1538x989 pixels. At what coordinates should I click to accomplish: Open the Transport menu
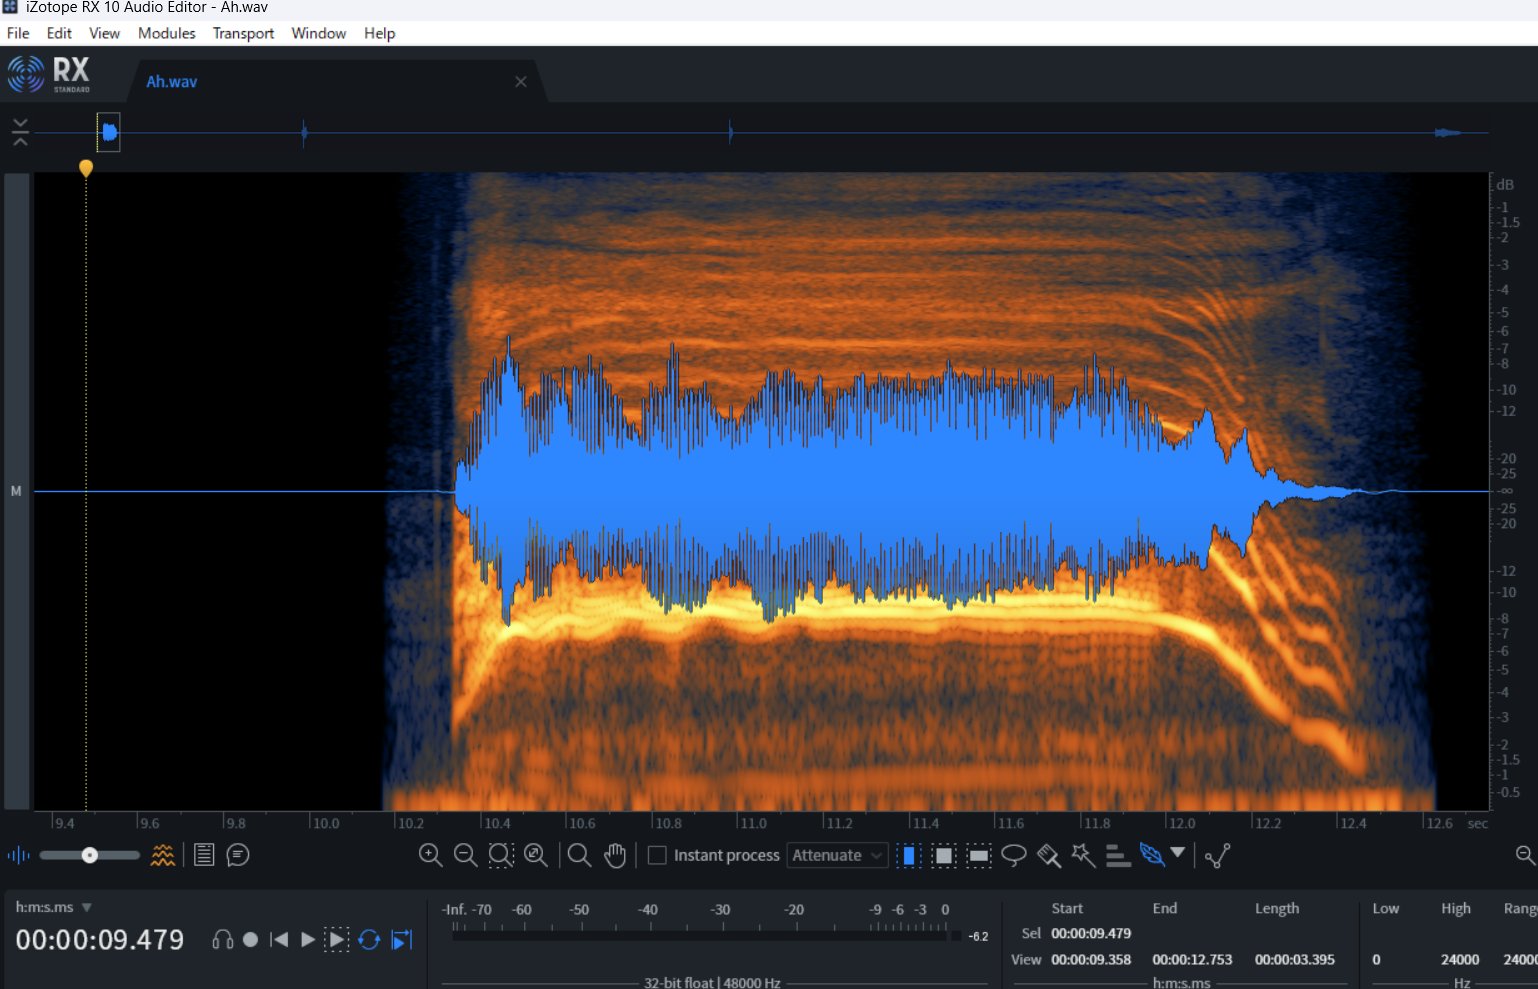coord(243,33)
